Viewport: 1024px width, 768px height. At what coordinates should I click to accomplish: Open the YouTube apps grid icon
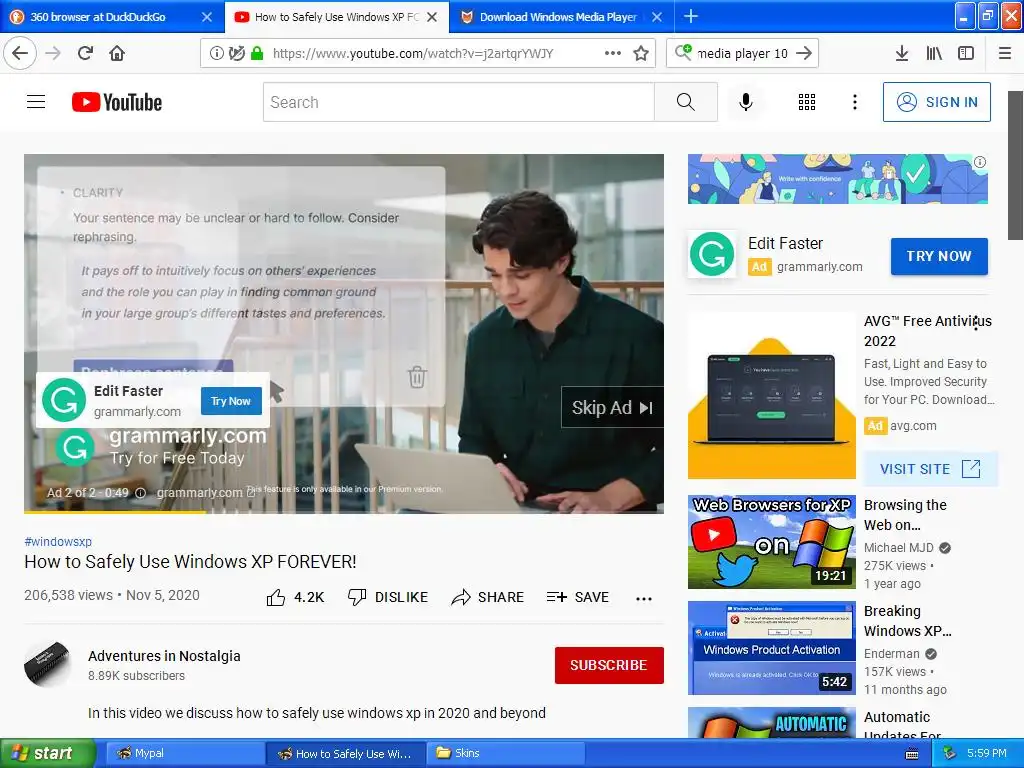click(807, 102)
